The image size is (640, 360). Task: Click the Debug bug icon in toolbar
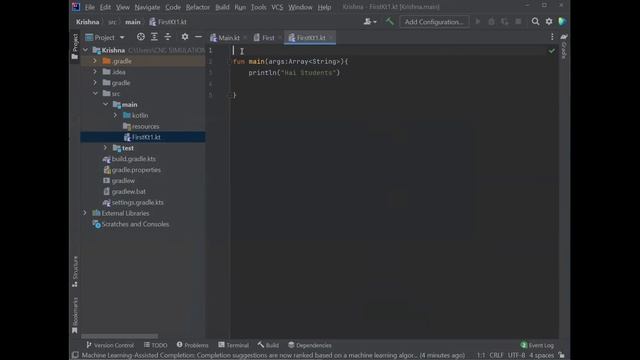491,21
